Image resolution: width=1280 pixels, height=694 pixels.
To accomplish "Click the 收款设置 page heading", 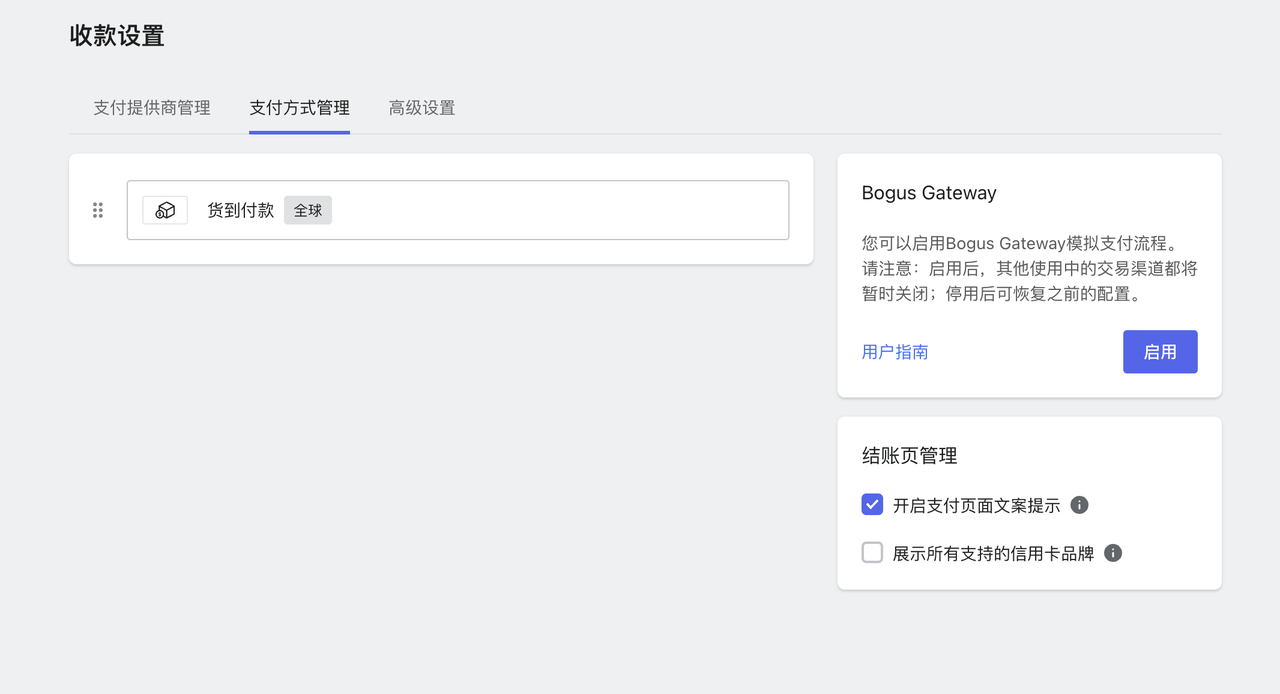I will pos(116,35).
